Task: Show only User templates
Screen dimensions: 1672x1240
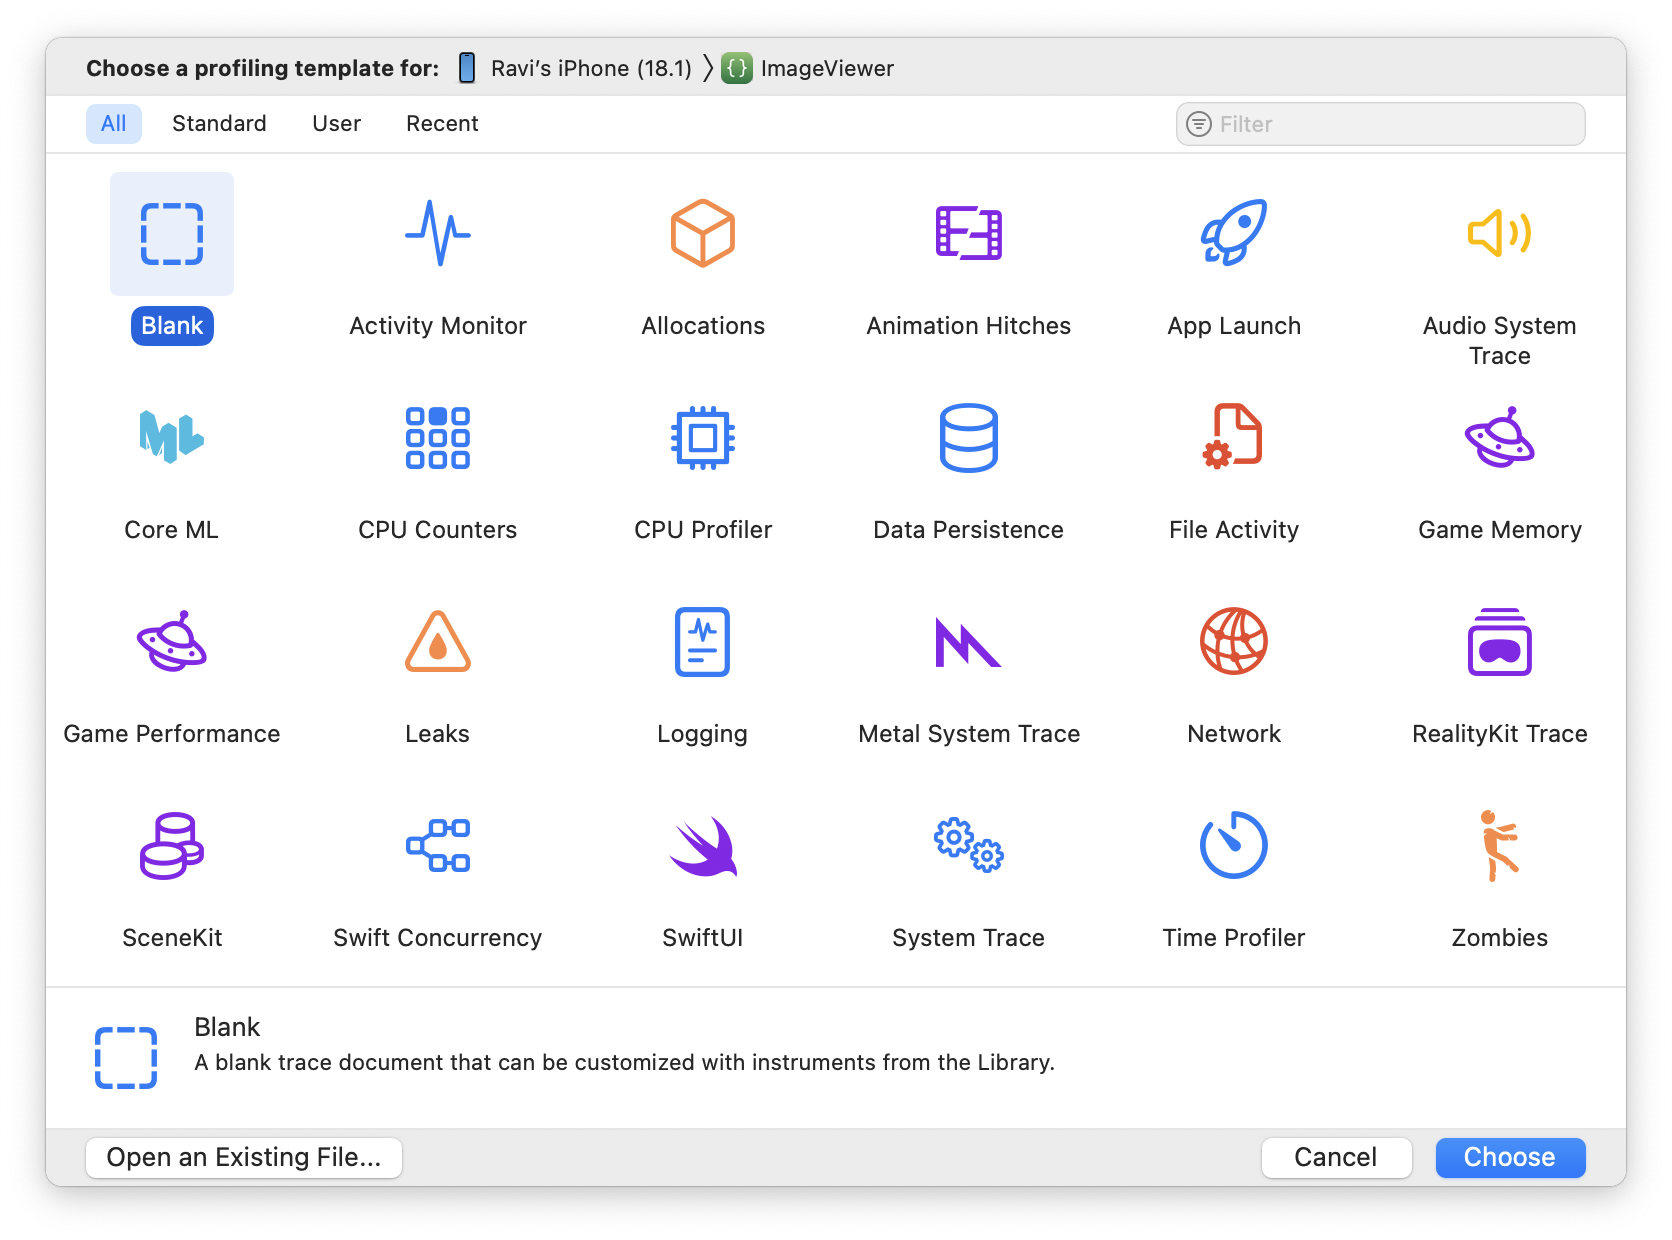Action: (336, 123)
